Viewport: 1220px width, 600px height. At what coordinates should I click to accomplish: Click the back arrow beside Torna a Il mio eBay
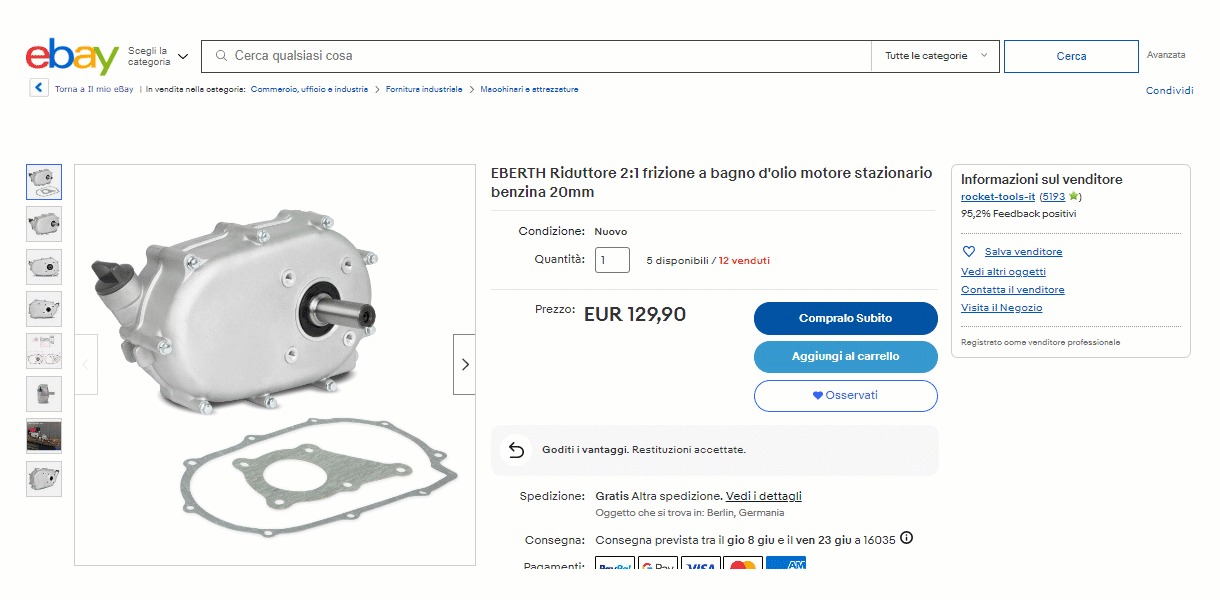pos(39,88)
